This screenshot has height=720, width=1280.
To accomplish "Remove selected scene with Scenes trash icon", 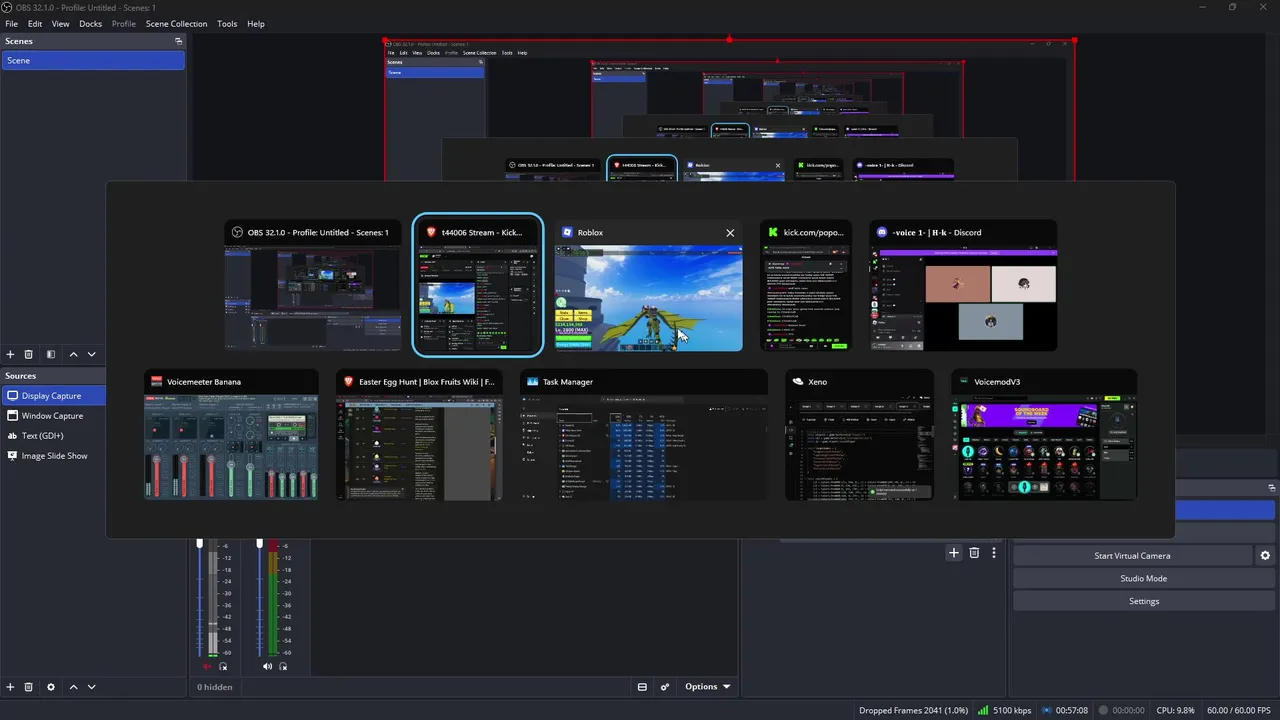I will point(28,354).
